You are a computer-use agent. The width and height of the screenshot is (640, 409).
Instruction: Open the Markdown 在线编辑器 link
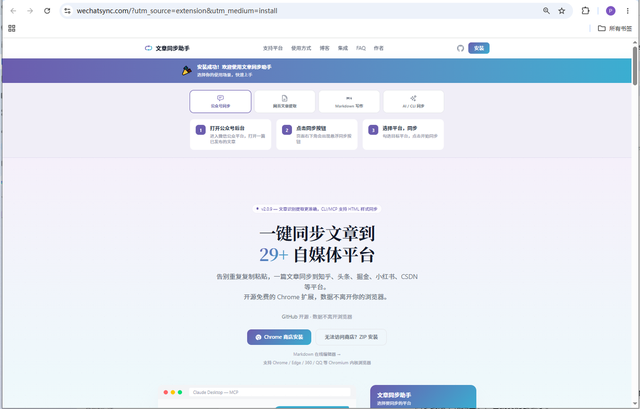(317, 354)
